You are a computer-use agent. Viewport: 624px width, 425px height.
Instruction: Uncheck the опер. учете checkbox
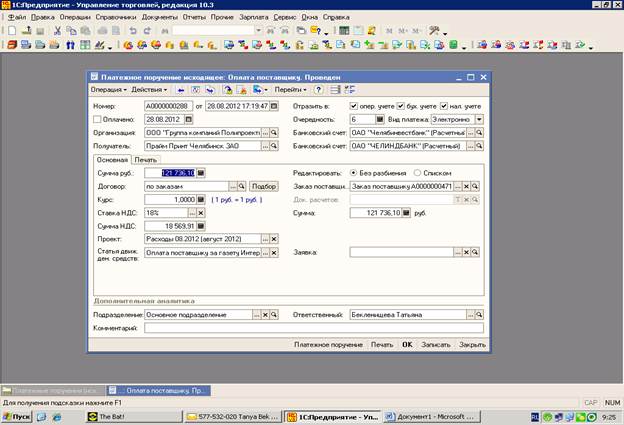point(354,105)
